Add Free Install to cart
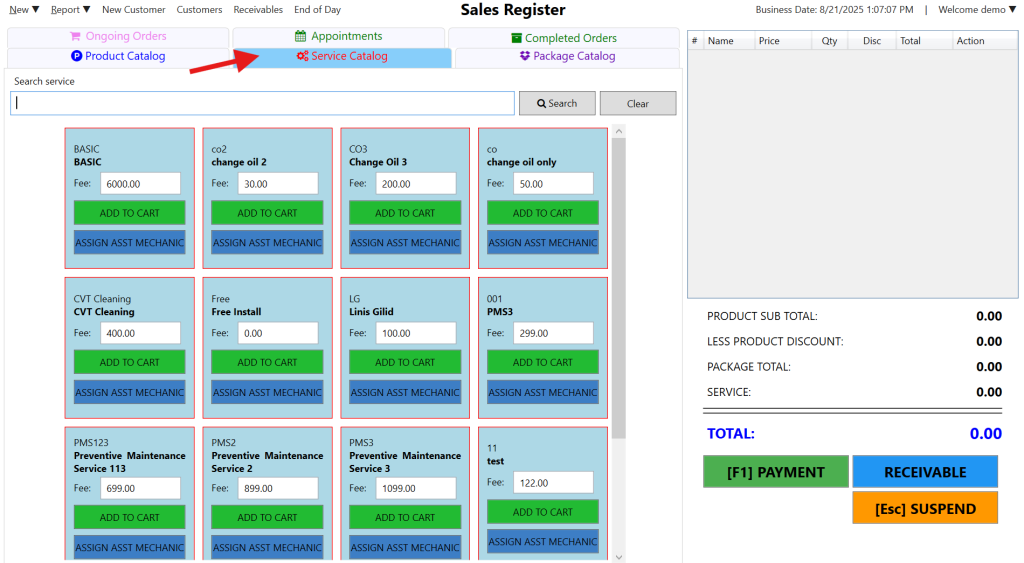Image resolution: width=1024 pixels, height=563 pixels. click(x=267, y=362)
